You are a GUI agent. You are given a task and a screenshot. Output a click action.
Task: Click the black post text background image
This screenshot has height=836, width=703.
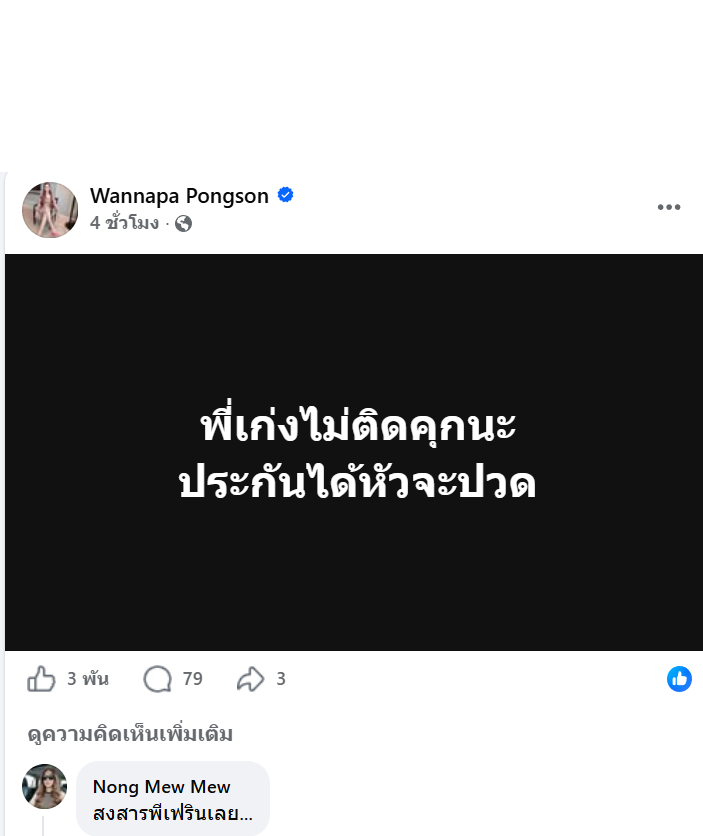pyautogui.click(x=354, y=452)
